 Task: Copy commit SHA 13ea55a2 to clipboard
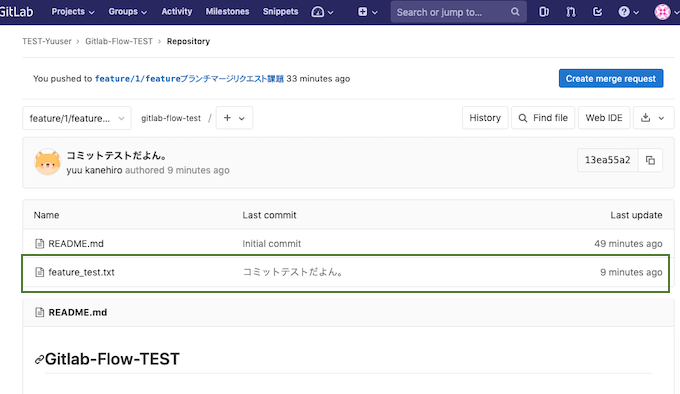650,160
